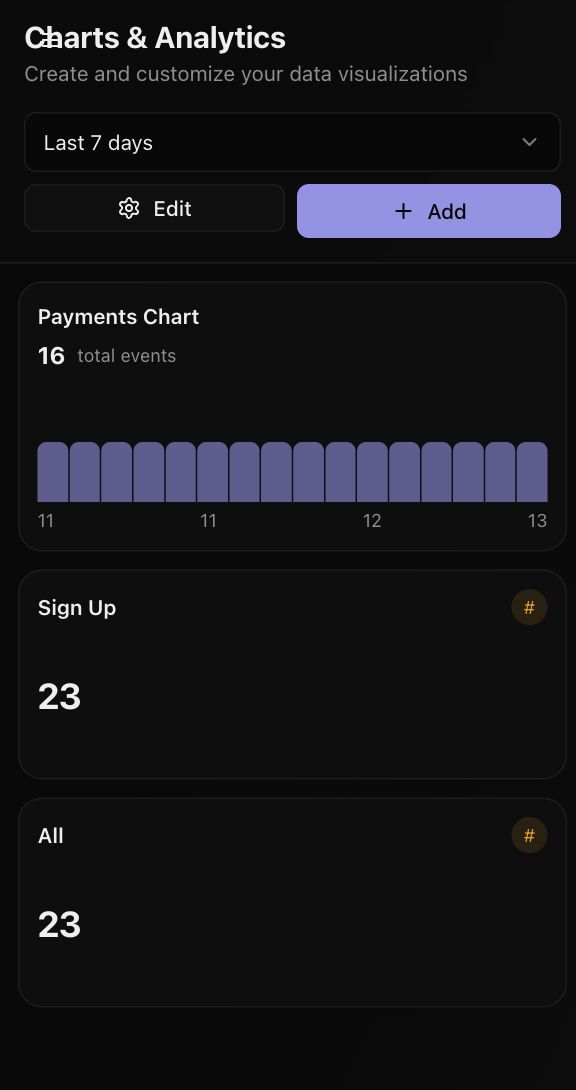The width and height of the screenshot is (576, 1090).
Task: Click the chevron on the date range selector
Action: [x=529, y=142]
